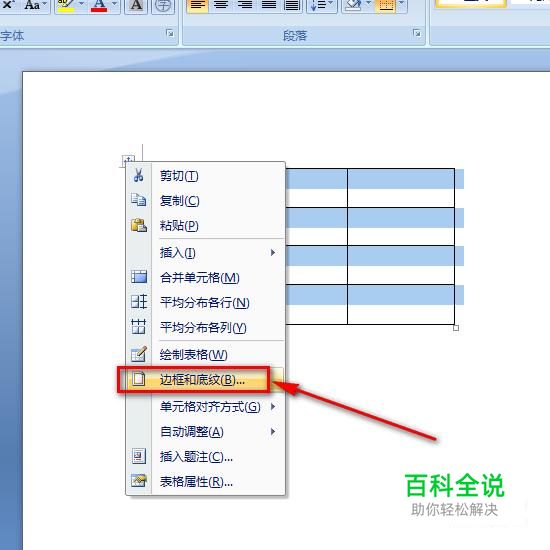Choose 剪切(T) from context menu

pyautogui.click(x=205, y=176)
